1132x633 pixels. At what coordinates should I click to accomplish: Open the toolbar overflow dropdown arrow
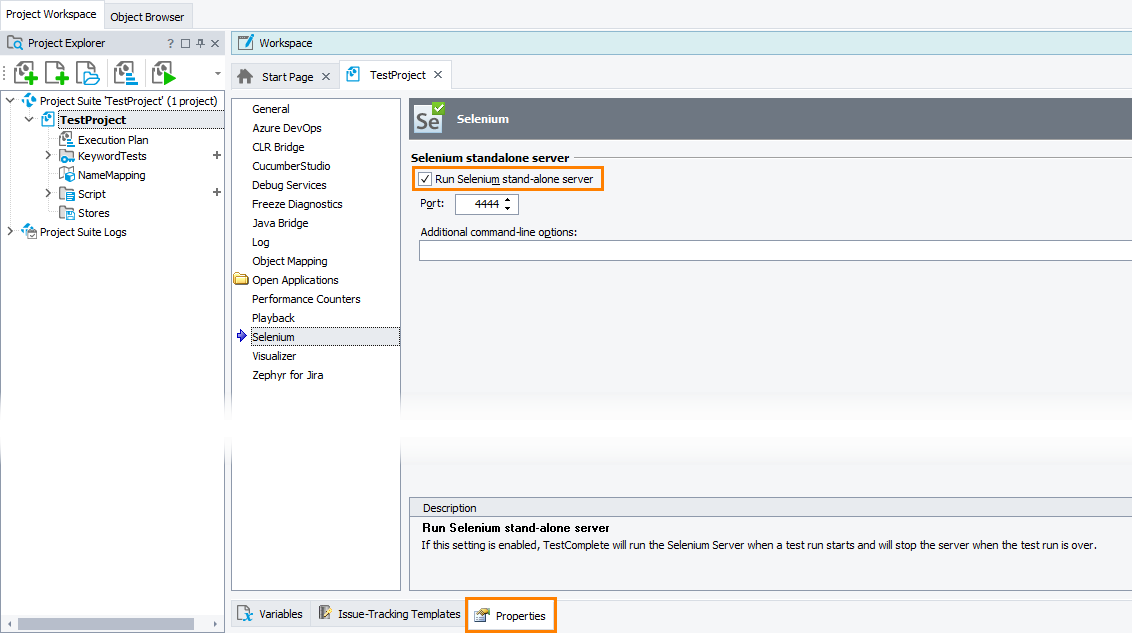tap(217, 73)
